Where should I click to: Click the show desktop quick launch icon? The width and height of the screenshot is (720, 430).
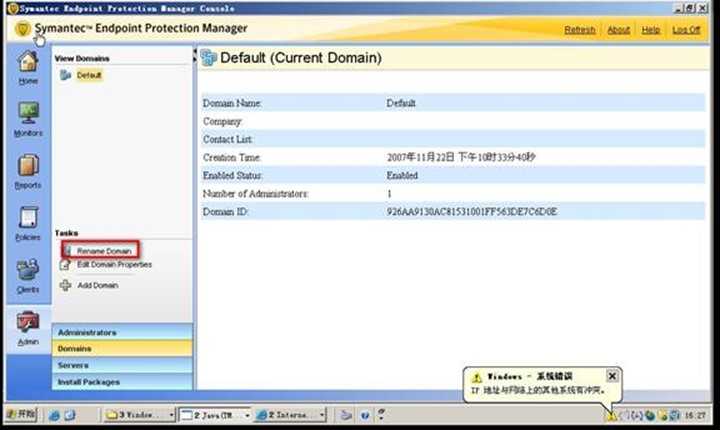pos(70,415)
